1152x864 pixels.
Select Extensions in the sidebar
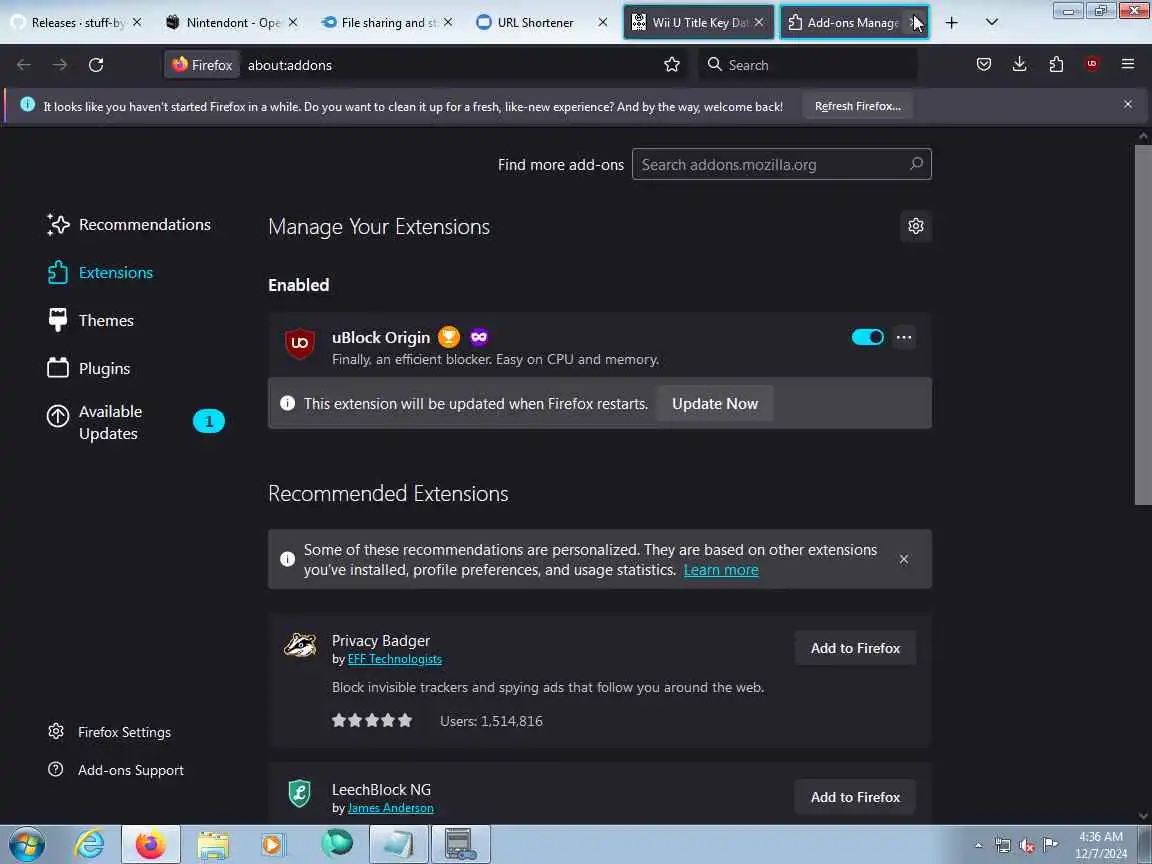(x=101, y=273)
